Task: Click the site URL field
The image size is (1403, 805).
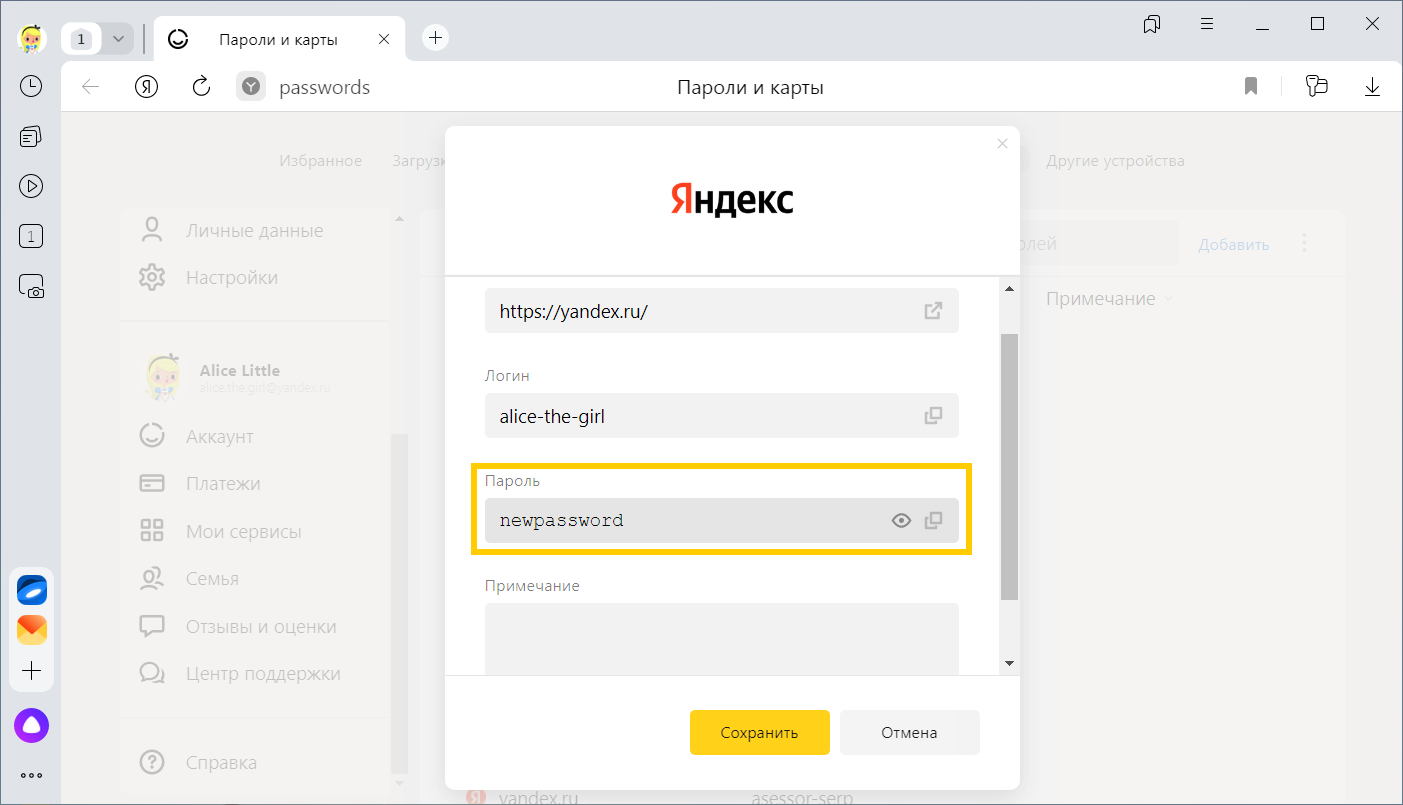Action: point(721,310)
